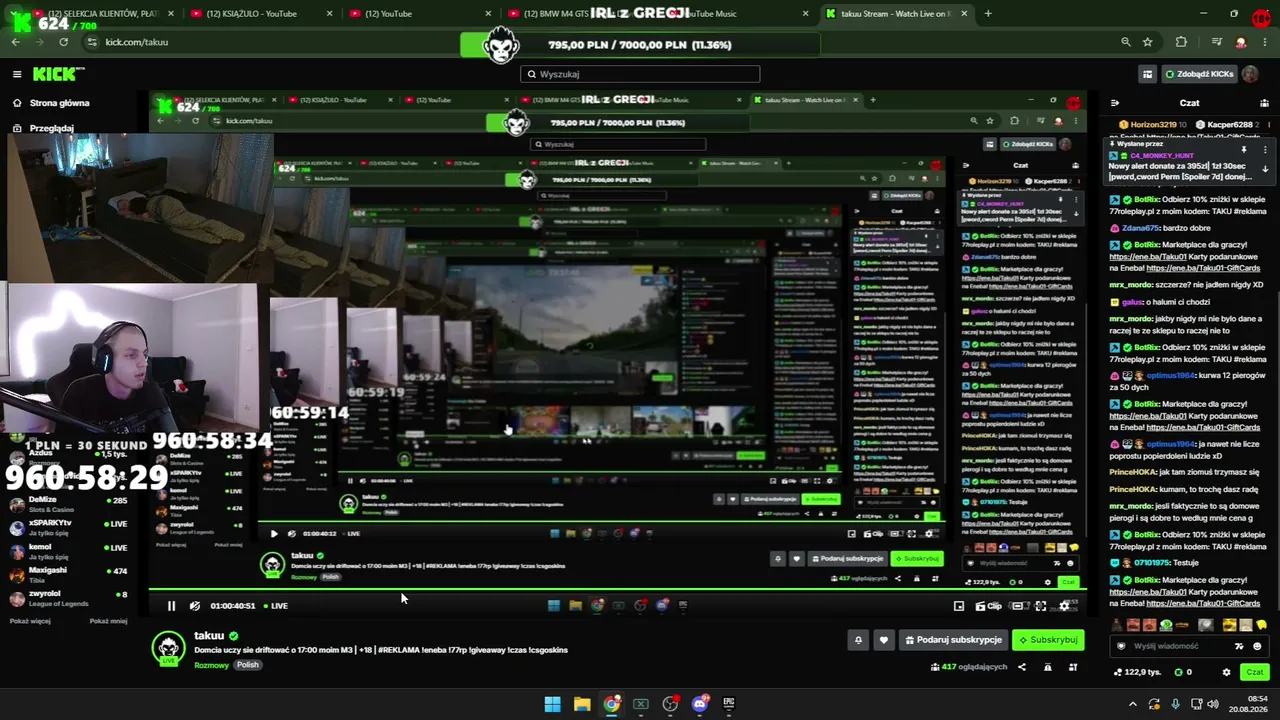Open Epic Games Launcher from taskbar

tap(729, 704)
